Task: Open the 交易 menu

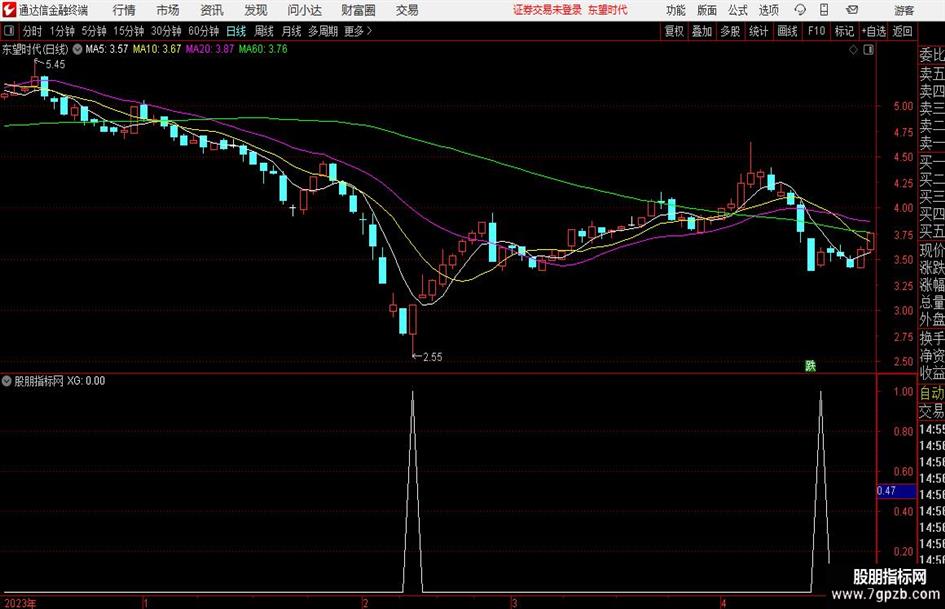Action: click(407, 10)
